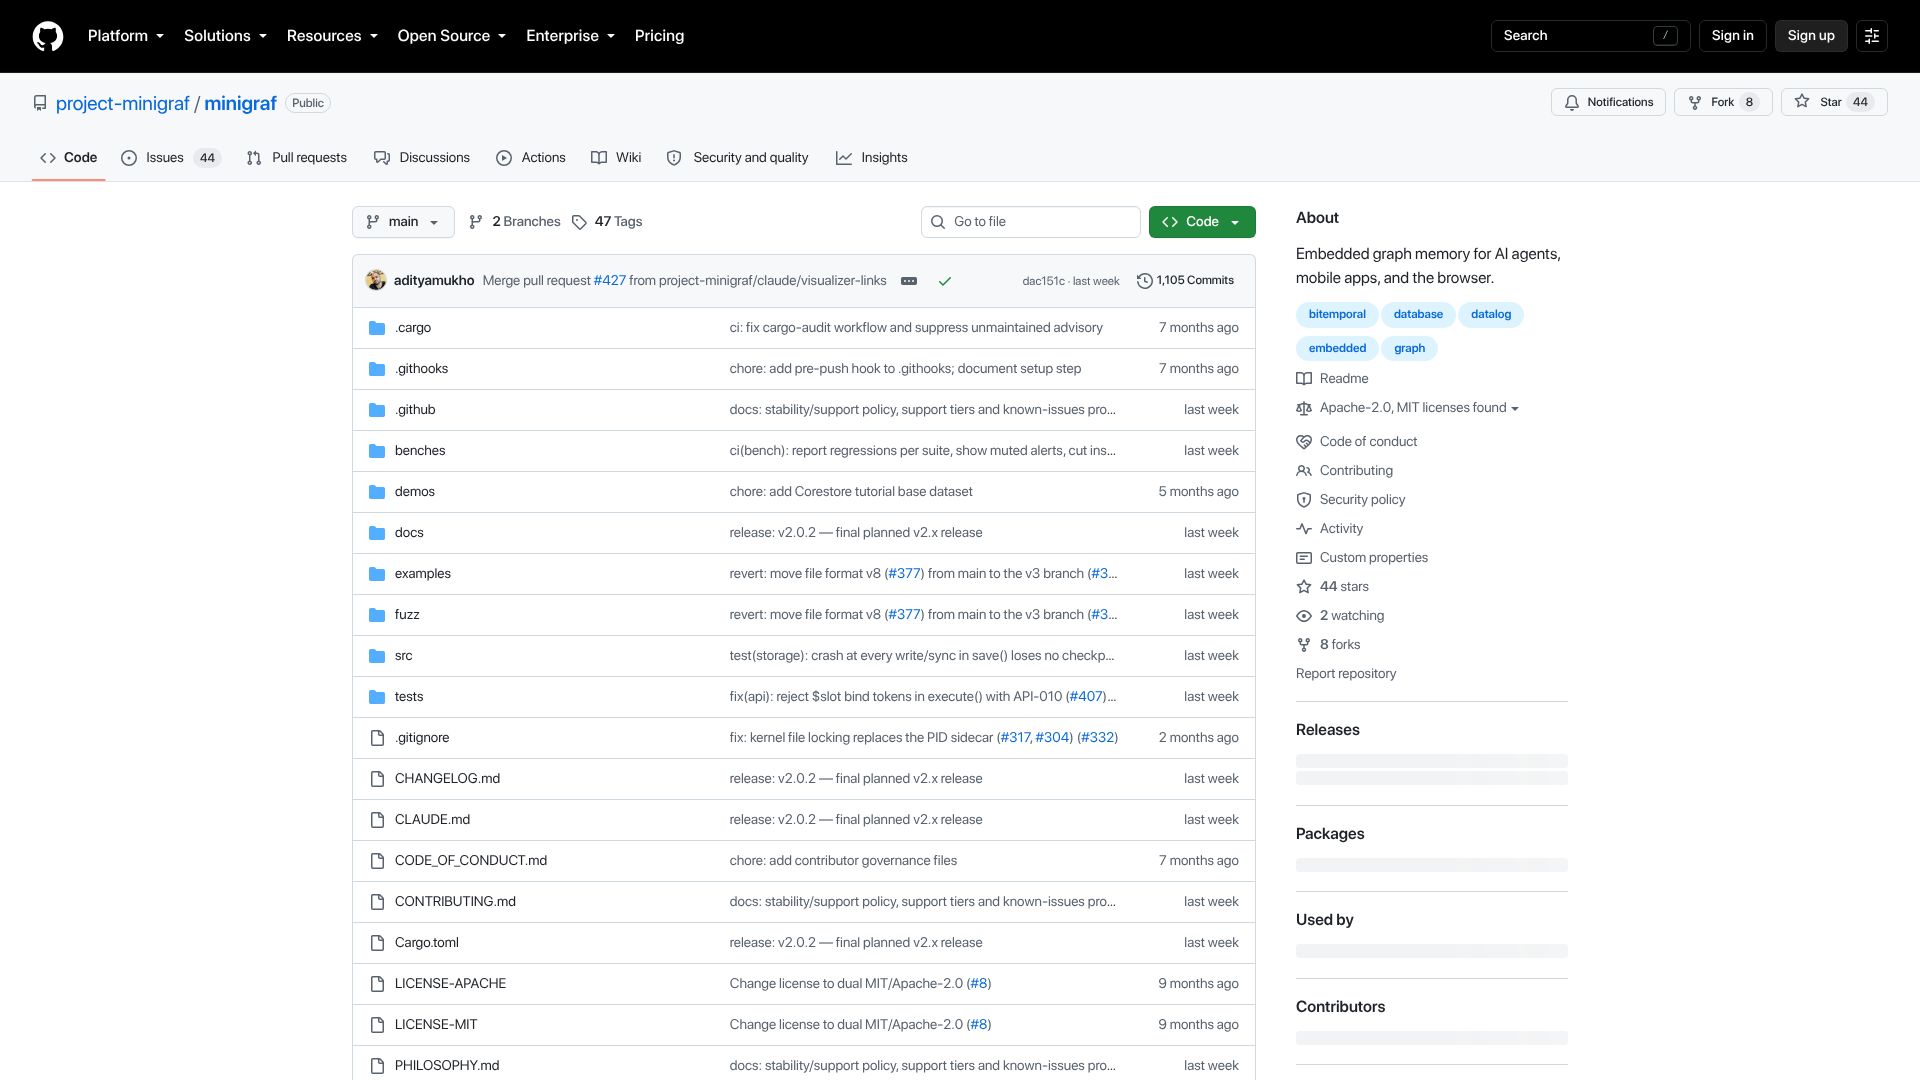The width and height of the screenshot is (1920, 1080).
Task: Expand commit message ellipsis icon
Action: [909, 281]
